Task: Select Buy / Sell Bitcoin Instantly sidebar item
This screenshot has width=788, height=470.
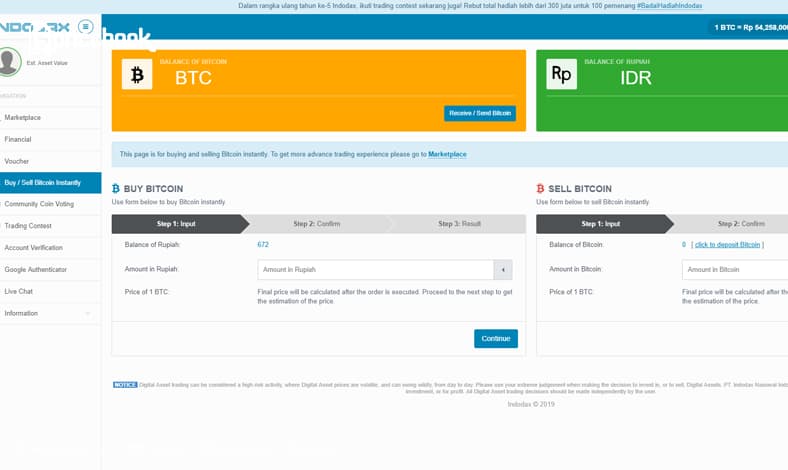Action: pyautogui.click(x=50, y=182)
